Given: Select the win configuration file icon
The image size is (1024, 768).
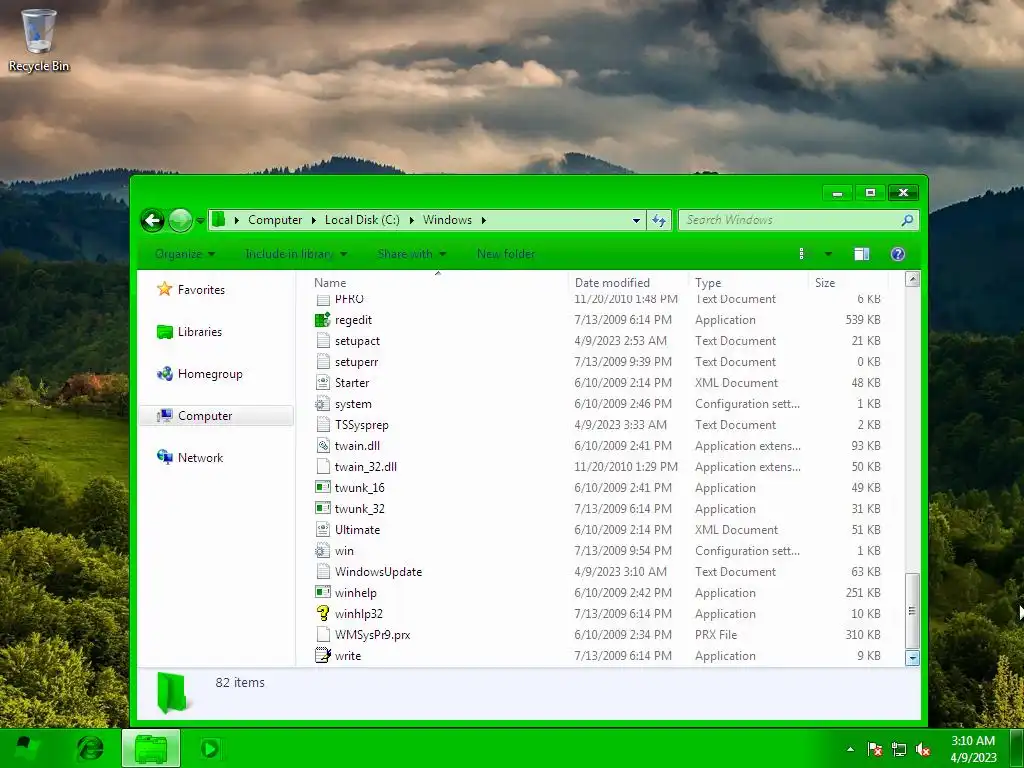Looking at the screenshot, I should (x=323, y=551).
